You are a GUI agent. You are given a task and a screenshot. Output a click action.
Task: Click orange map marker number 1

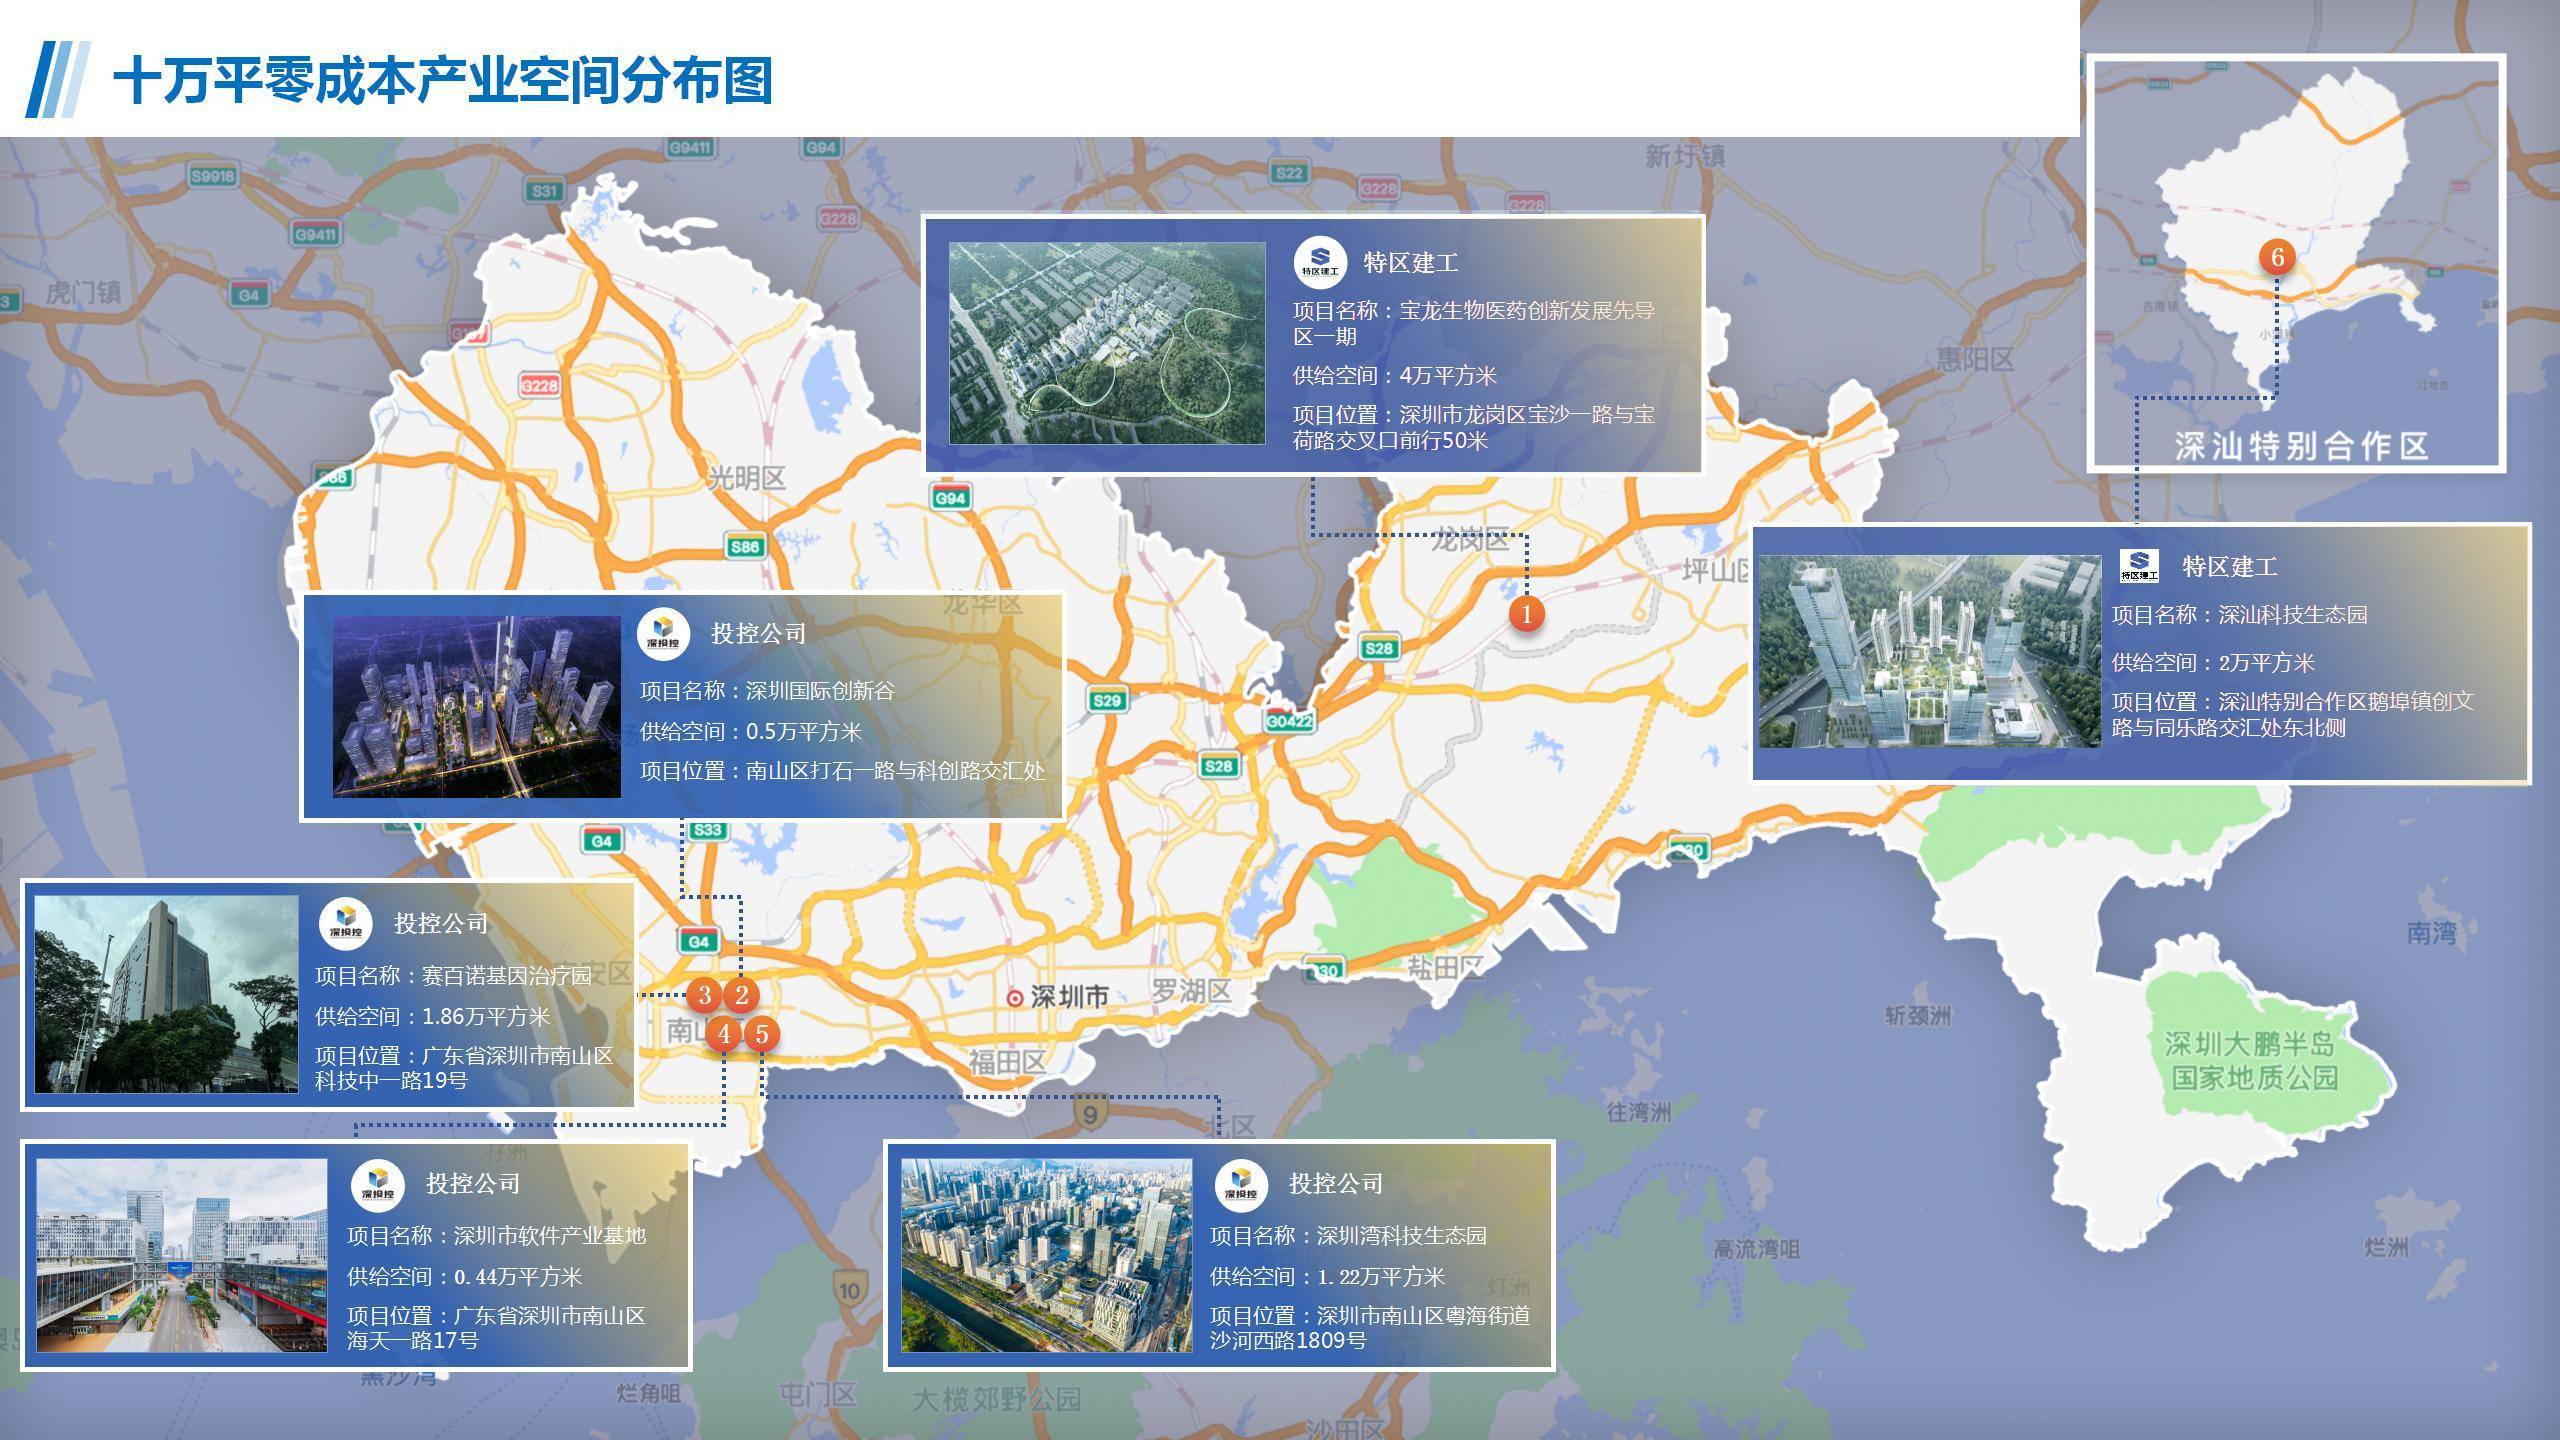click(1526, 613)
